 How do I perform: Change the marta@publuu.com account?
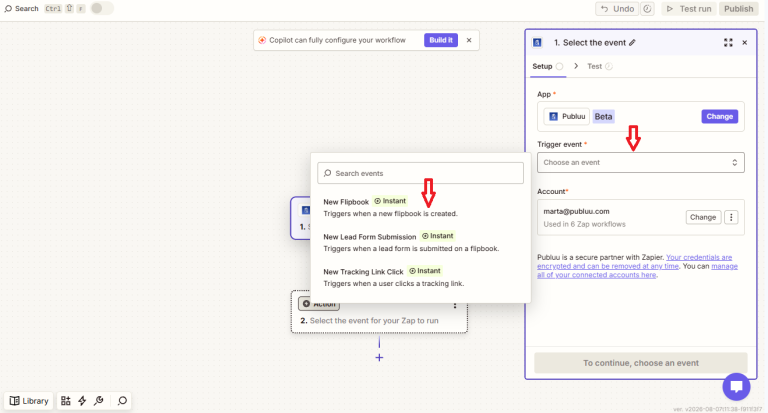pos(703,217)
